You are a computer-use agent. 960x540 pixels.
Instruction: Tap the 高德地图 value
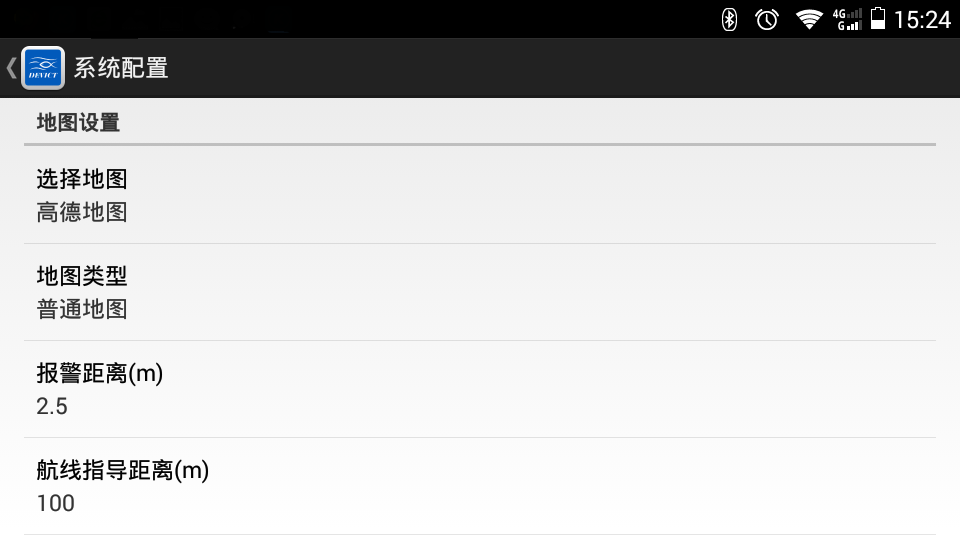81,212
